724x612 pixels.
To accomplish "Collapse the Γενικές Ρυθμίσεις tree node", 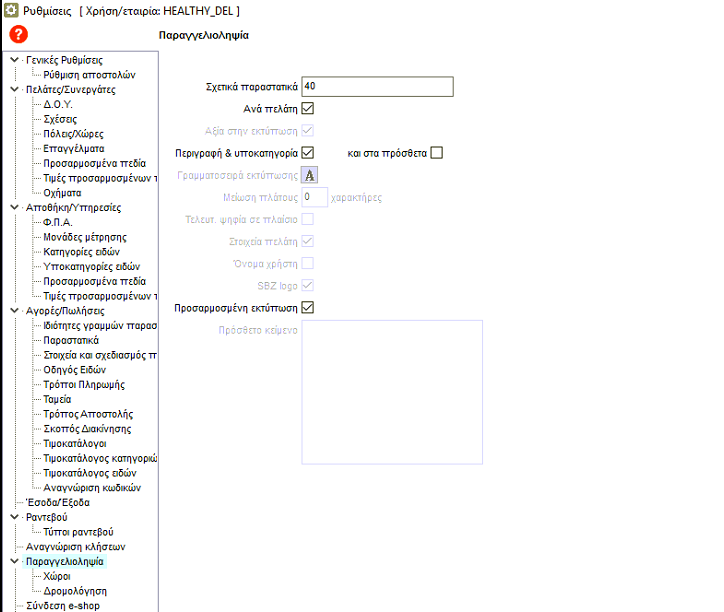I will tap(13, 60).
